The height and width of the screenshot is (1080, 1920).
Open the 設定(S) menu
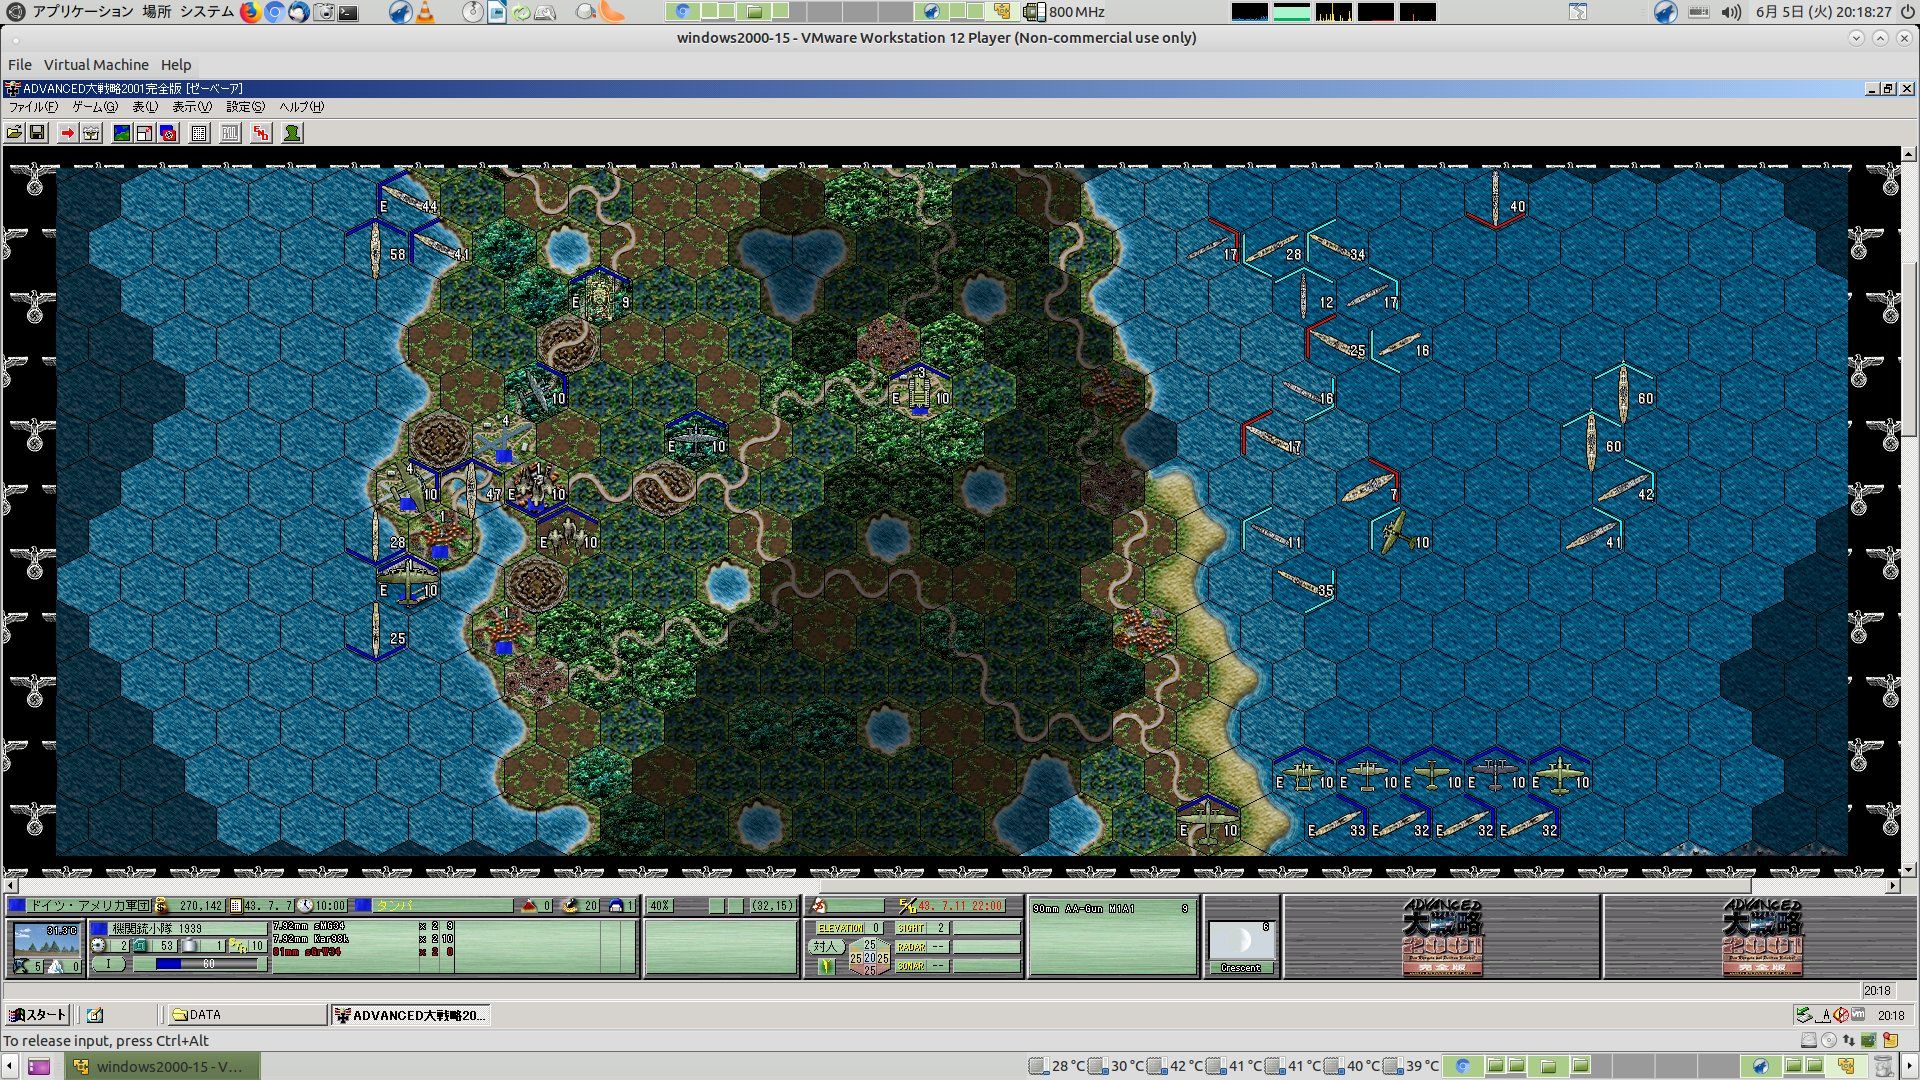(245, 107)
